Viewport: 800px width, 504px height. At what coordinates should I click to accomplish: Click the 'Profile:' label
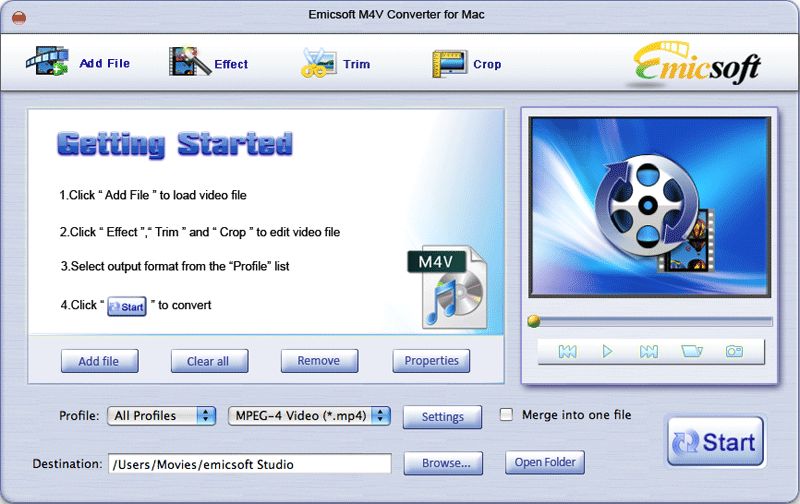(x=79, y=416)
